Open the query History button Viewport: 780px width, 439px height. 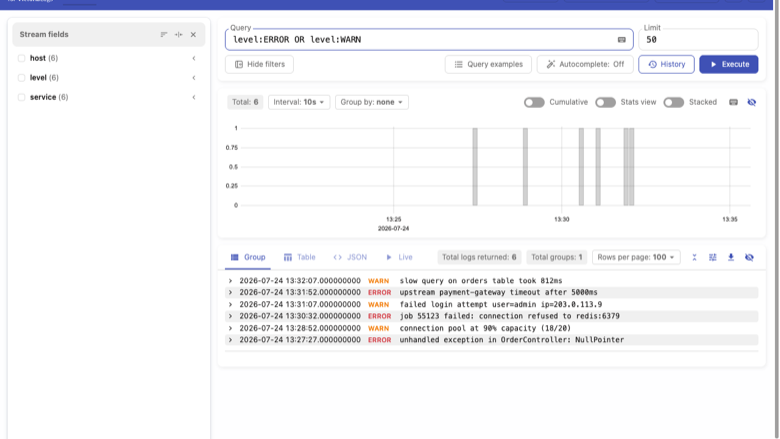pyautogui.click(x=666, y=64)
